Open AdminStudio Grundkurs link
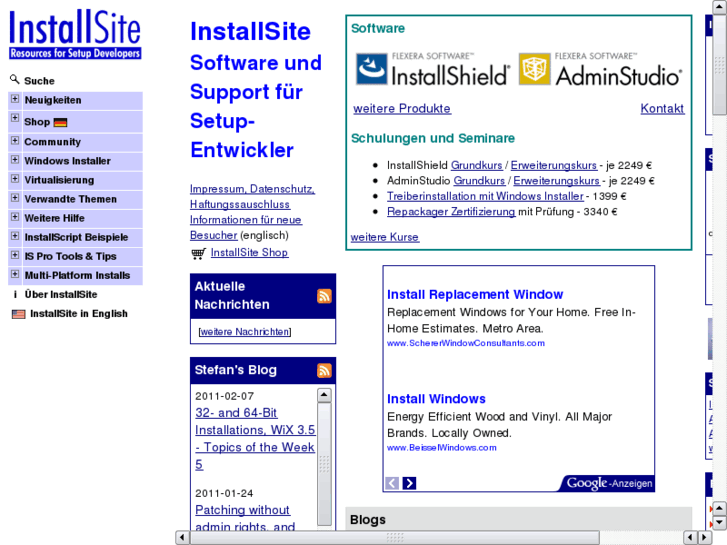The image size is (727, 545). click(x=479, y=180)
